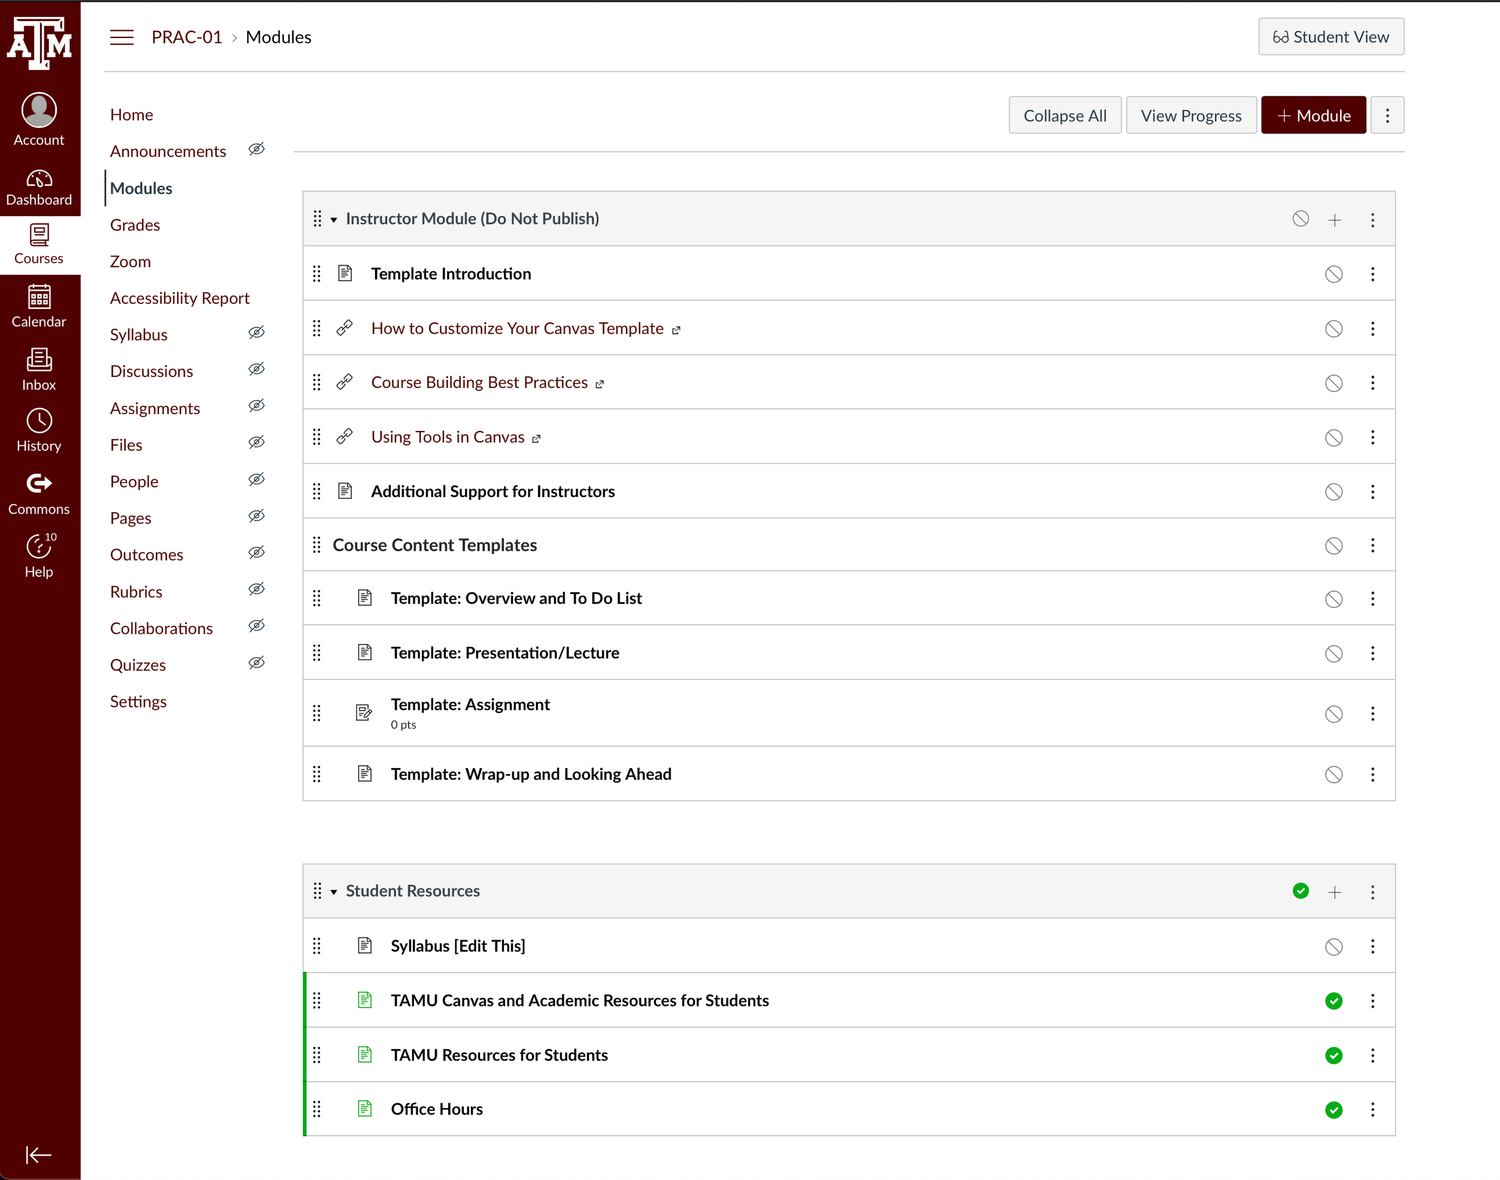Collapse the global navigation arrow icon
Viewport: 1500px width, 1180px height.
pos(38,1155)
